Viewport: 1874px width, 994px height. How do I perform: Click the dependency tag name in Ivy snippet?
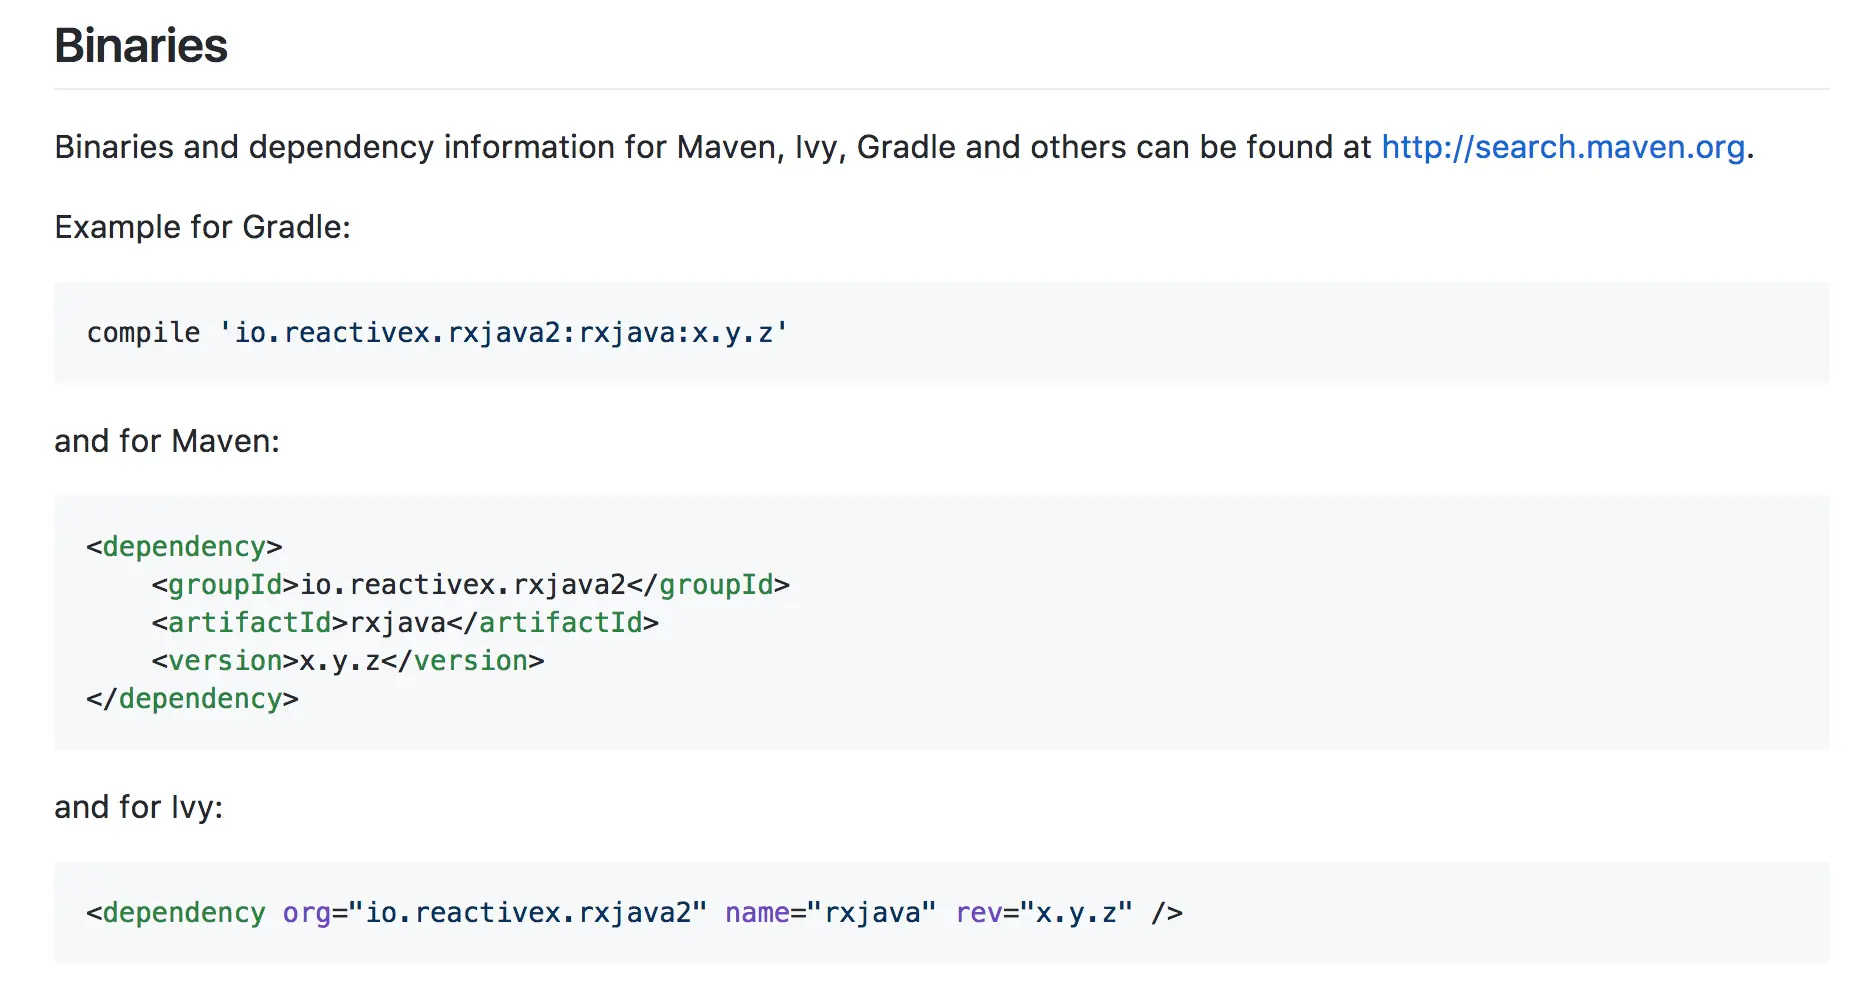(184, 912)
